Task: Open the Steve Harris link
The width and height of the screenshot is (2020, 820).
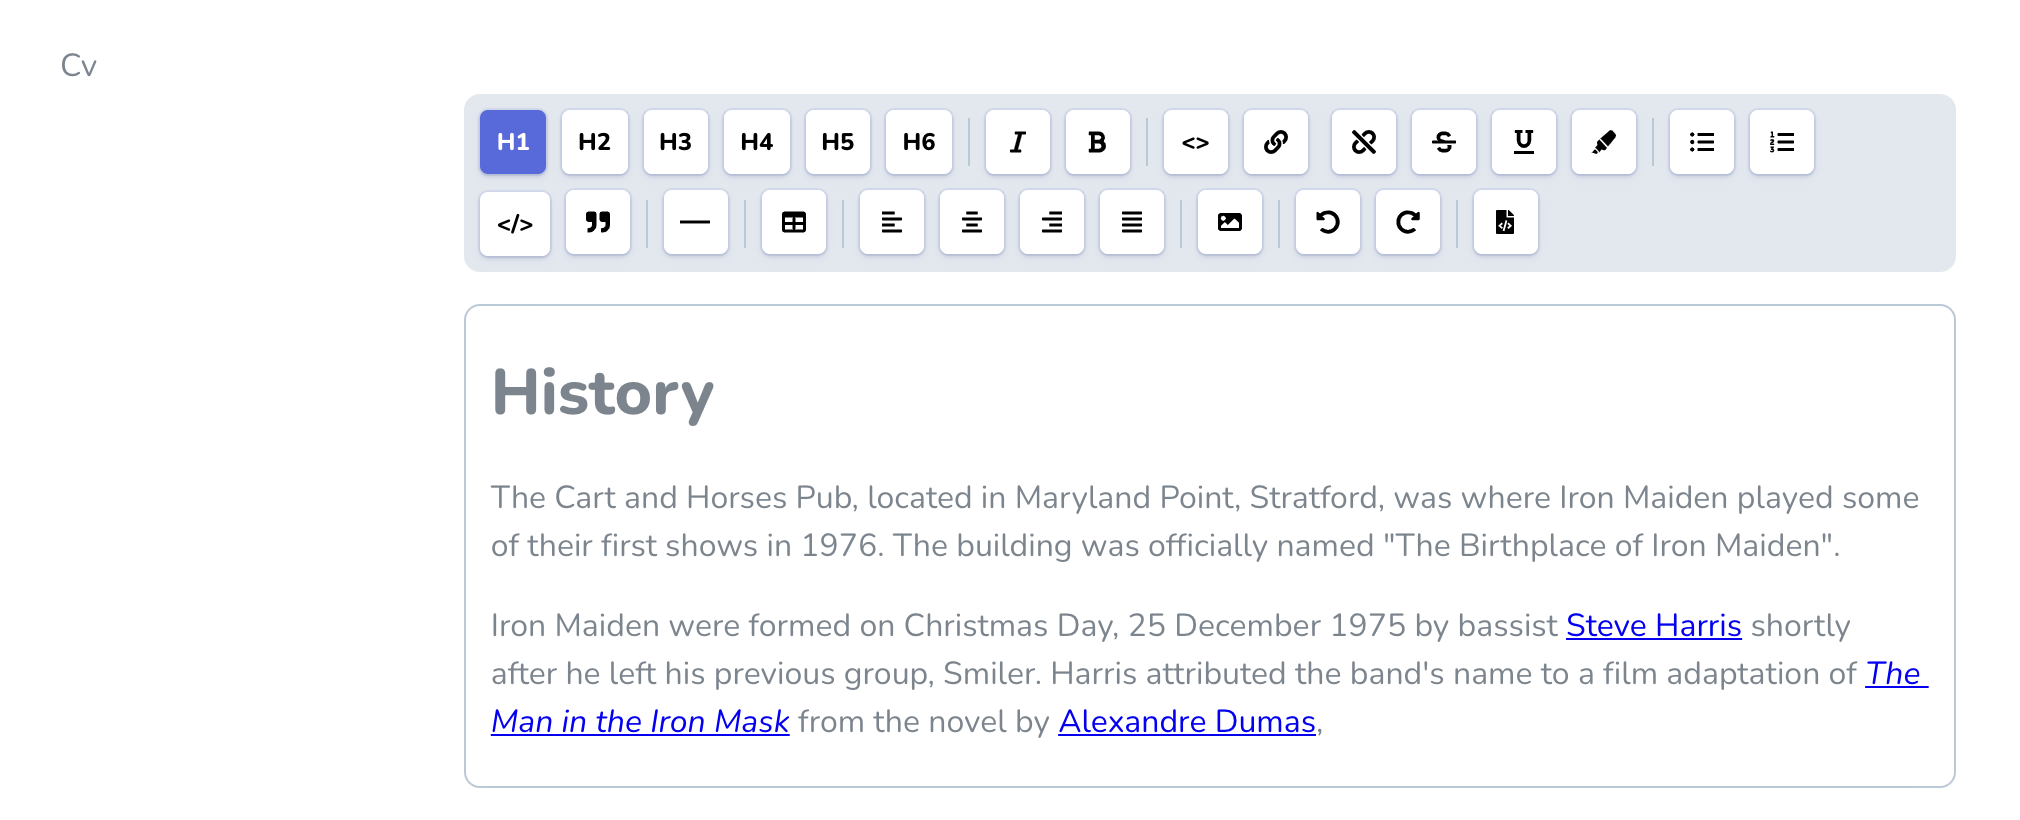Action: (x=1653, y=625)
